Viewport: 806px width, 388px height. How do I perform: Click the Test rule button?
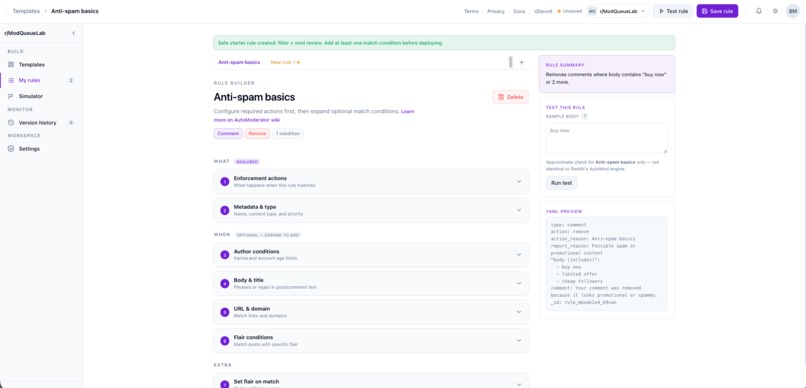tap(673, 11)
